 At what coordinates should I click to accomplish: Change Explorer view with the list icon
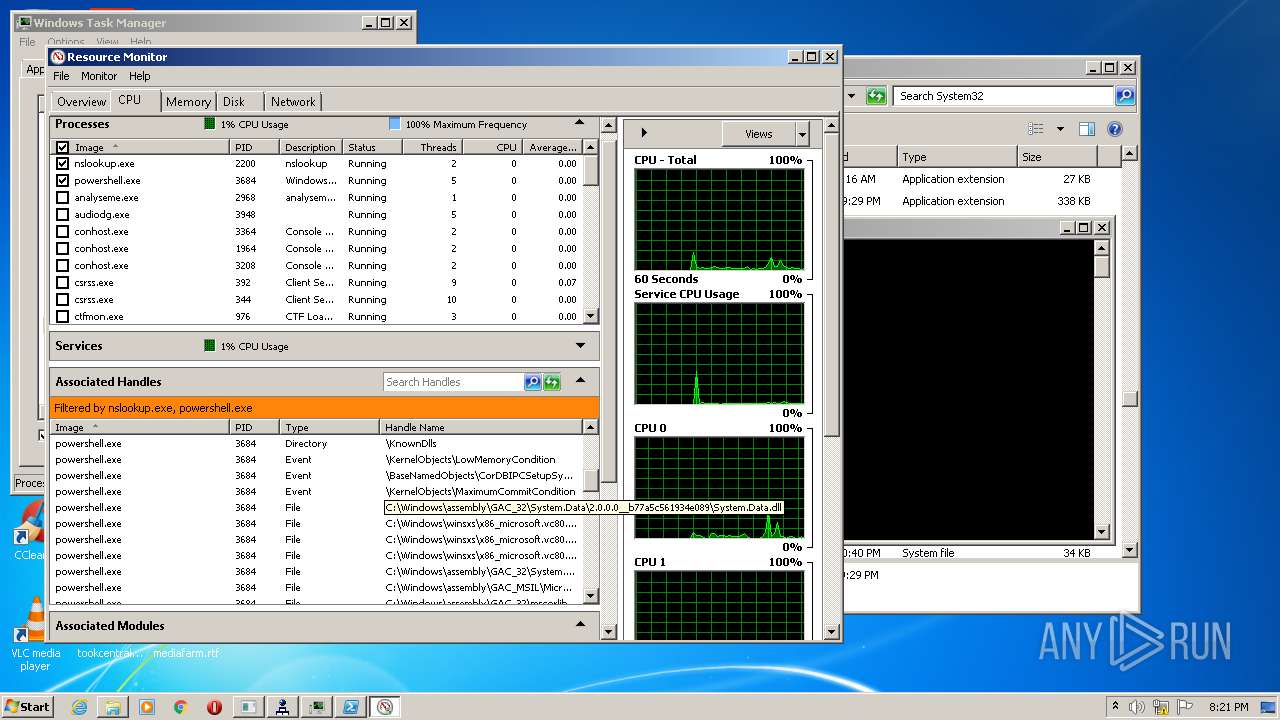click(1036, 129)
